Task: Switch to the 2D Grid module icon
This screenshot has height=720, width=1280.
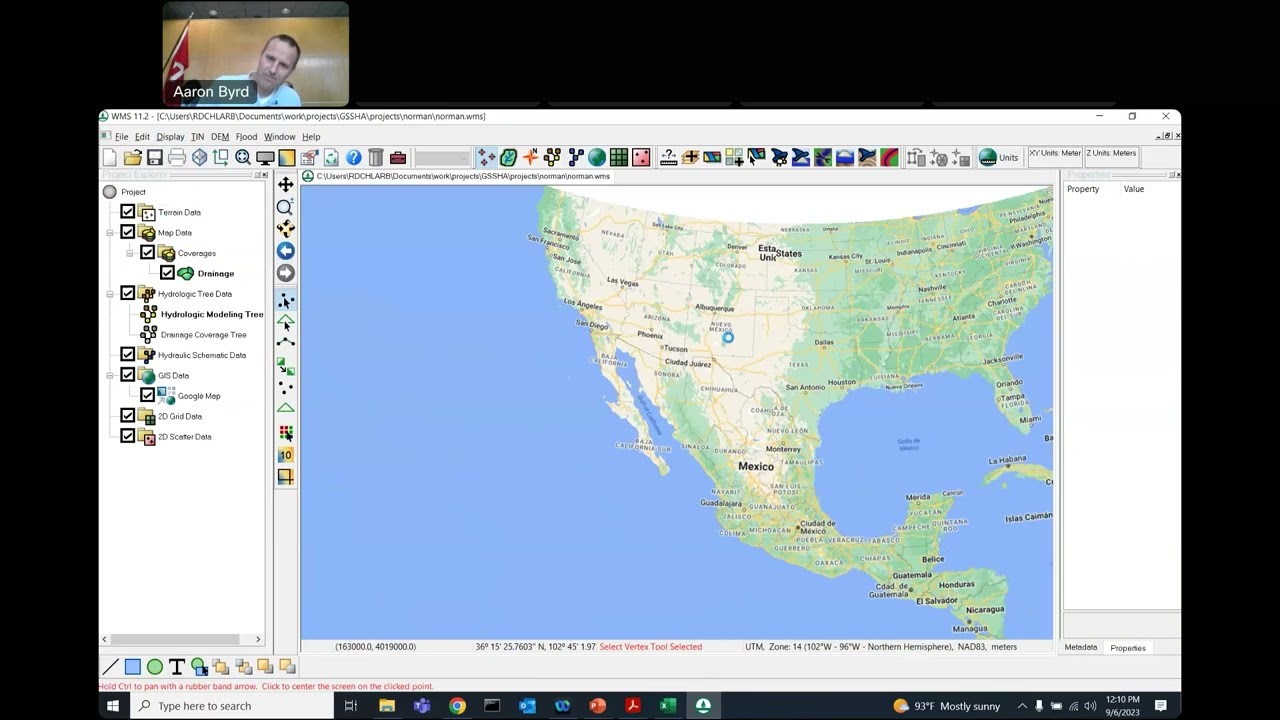Action: (x=619, y=157)
